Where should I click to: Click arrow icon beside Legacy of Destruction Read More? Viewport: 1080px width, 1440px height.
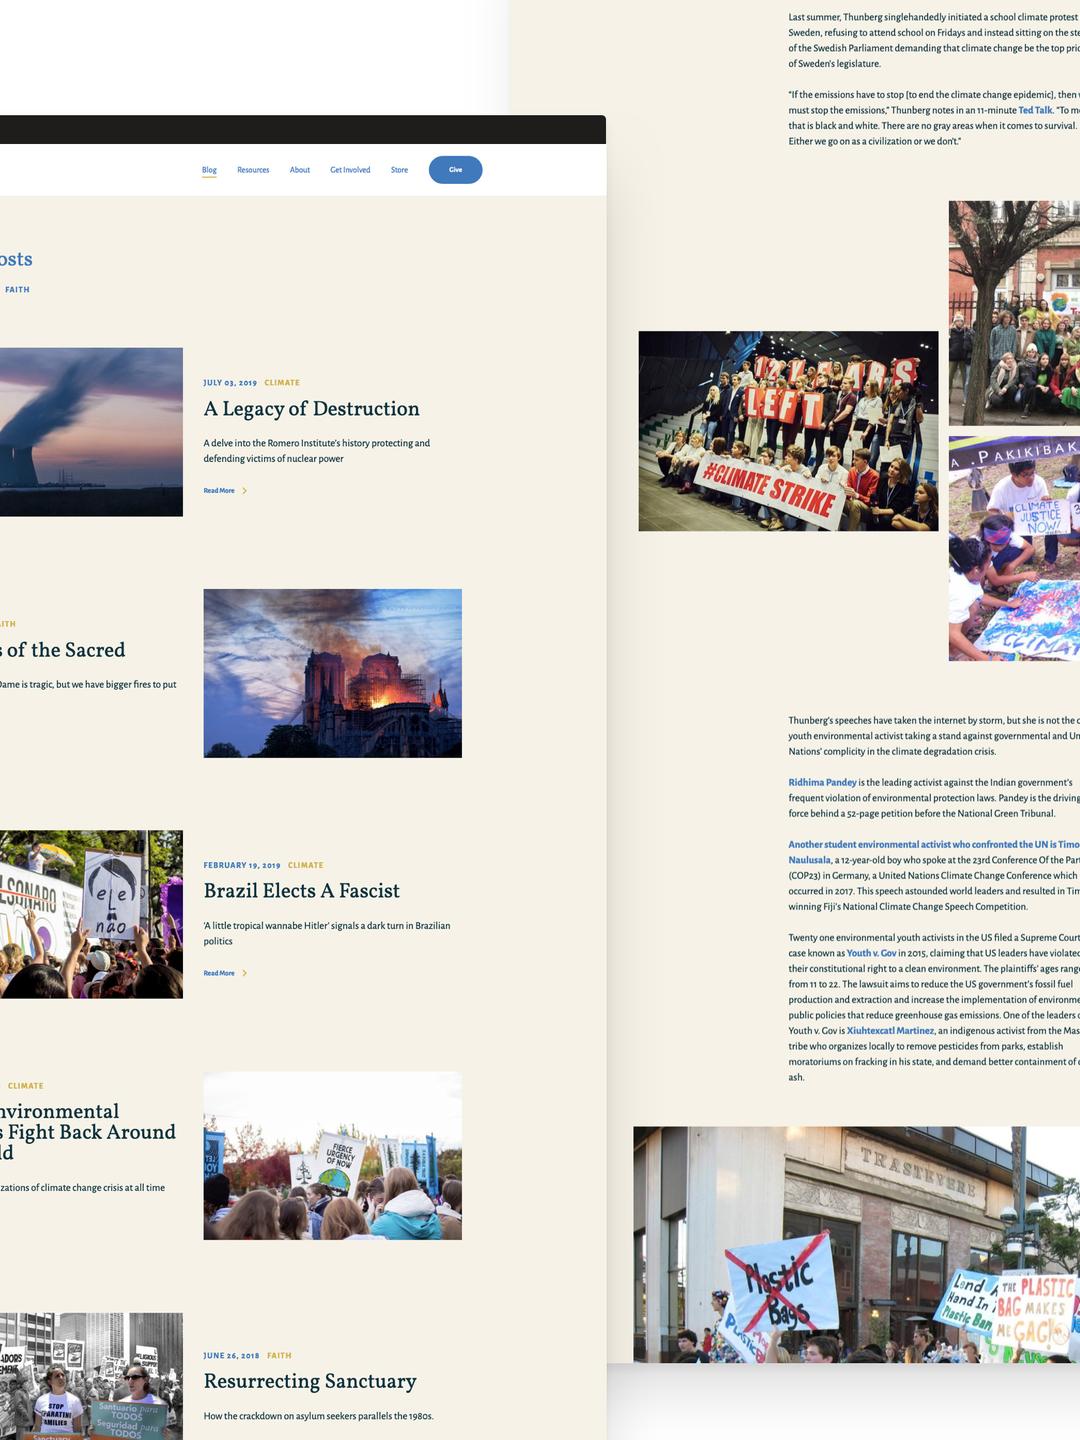point(245,491)
